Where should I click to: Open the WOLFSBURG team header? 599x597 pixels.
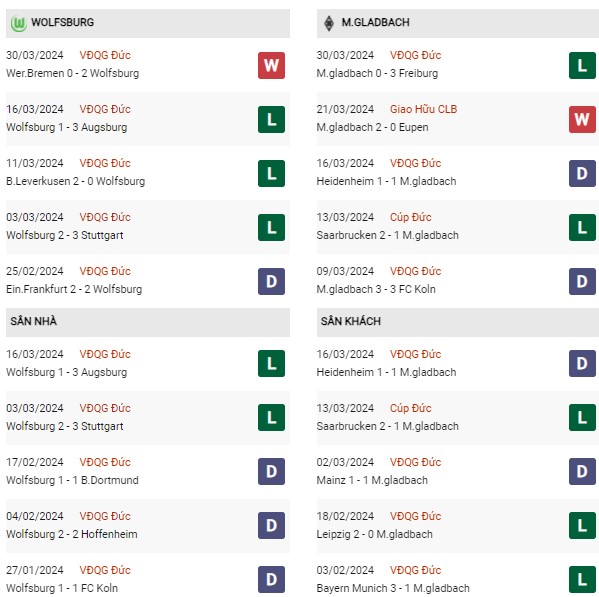point(148,23)
